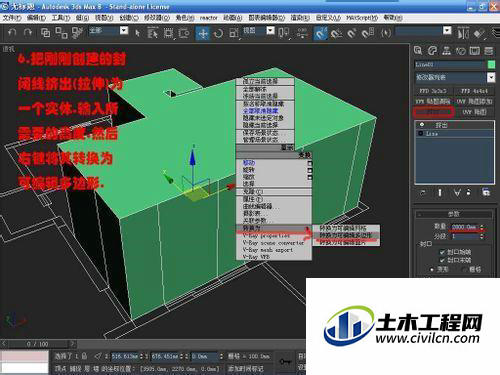Open the reference coordinate system dropdown
The image size is (500, 375).
[x=271, y=31]
